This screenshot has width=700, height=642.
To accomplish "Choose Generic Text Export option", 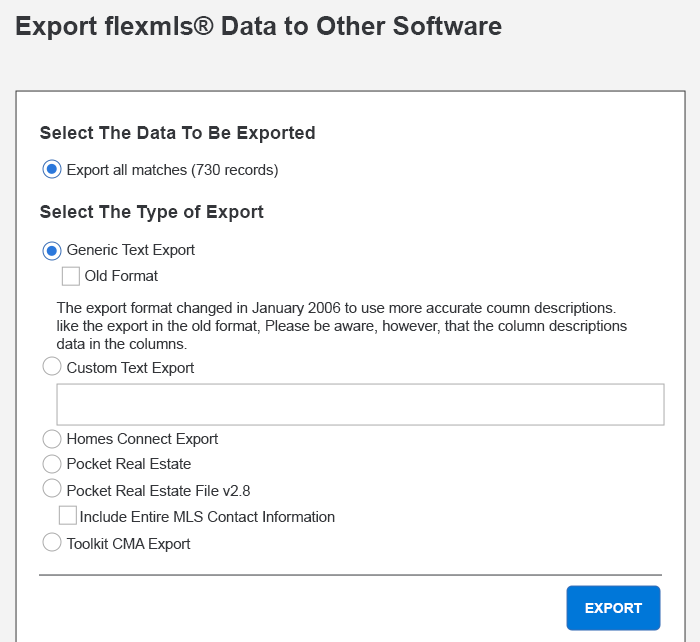I will 52,250.
